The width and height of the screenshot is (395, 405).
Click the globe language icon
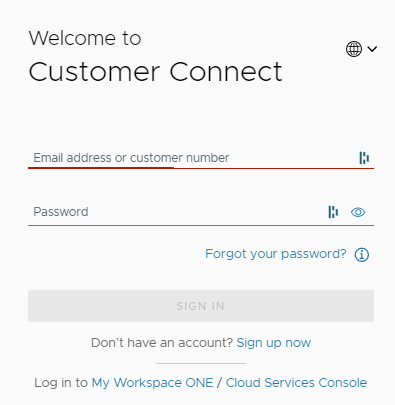(354, 49)
